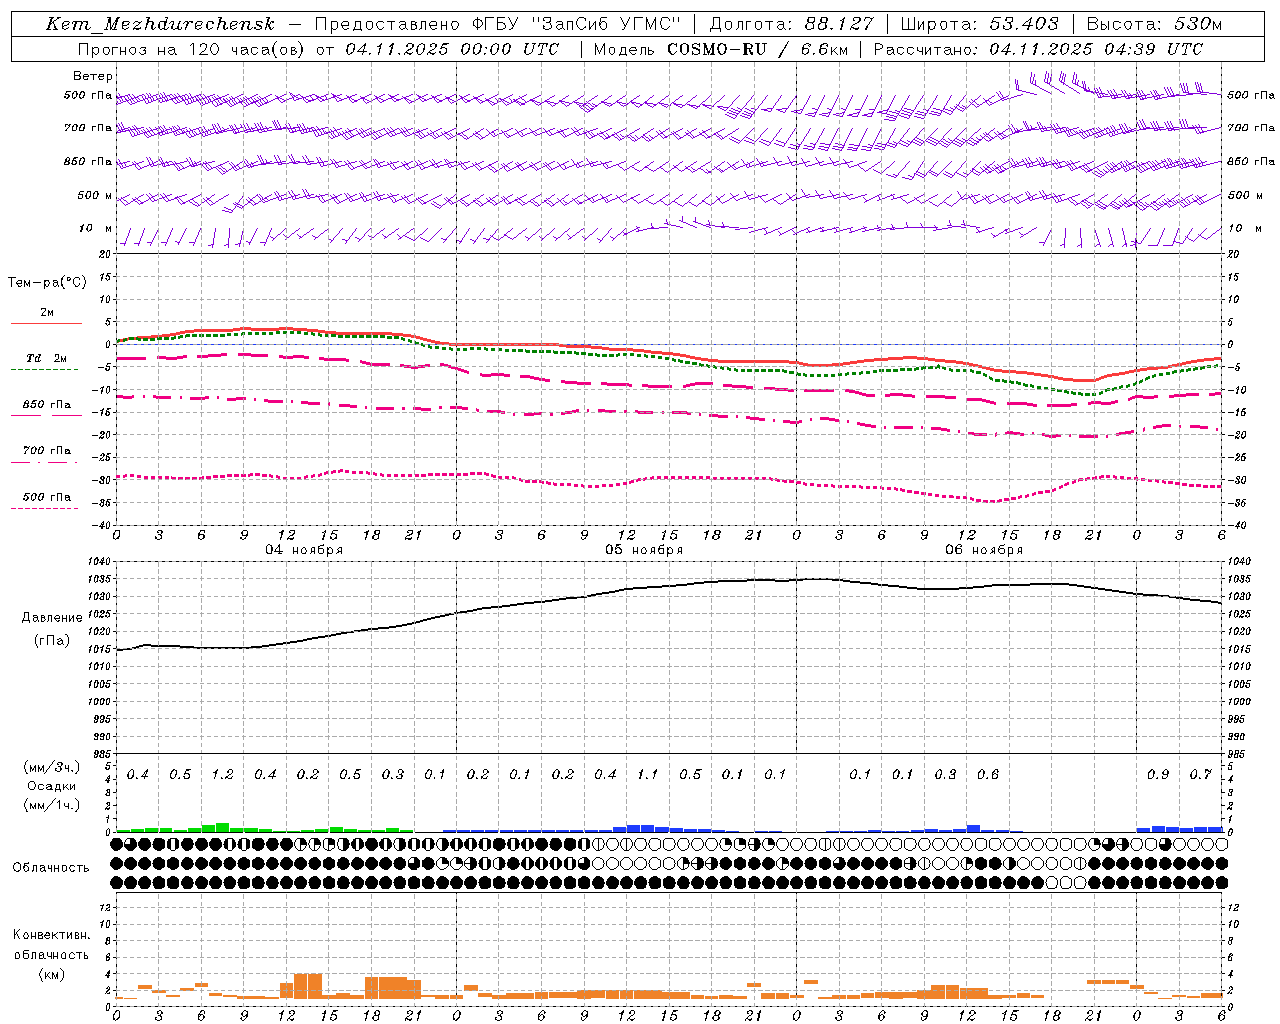Click the Долгота: 88.127 header value

click(x=791, y=24)
